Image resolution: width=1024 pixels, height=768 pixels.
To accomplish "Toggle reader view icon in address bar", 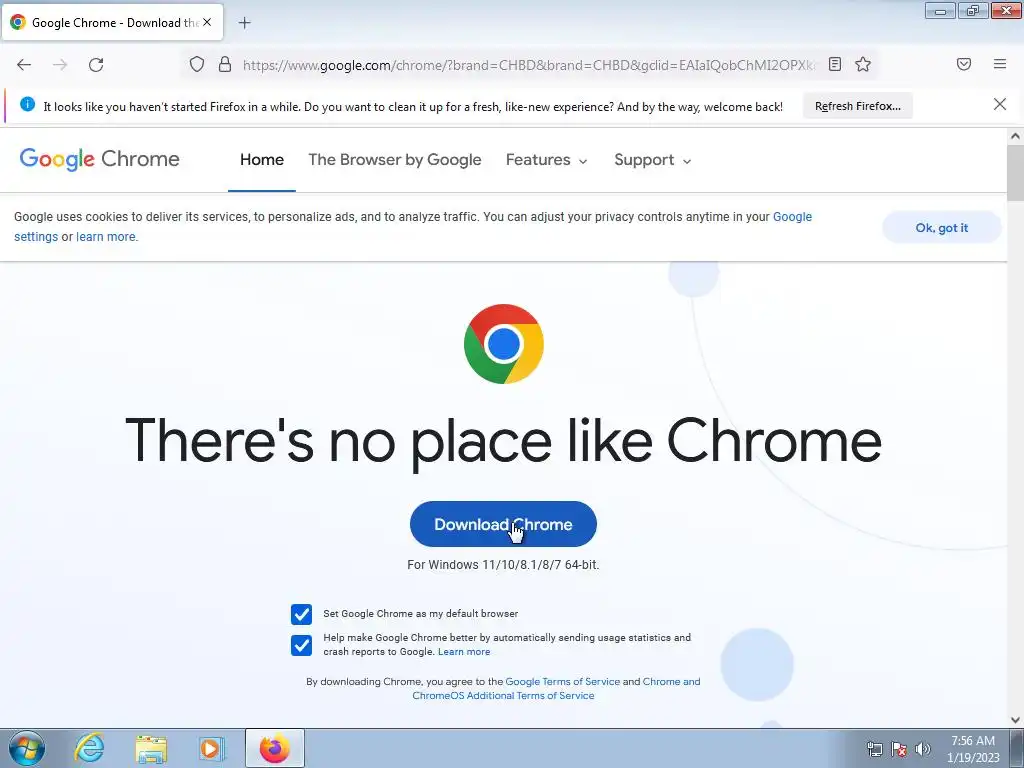I will pyautogui.click(x=835, y=64).
